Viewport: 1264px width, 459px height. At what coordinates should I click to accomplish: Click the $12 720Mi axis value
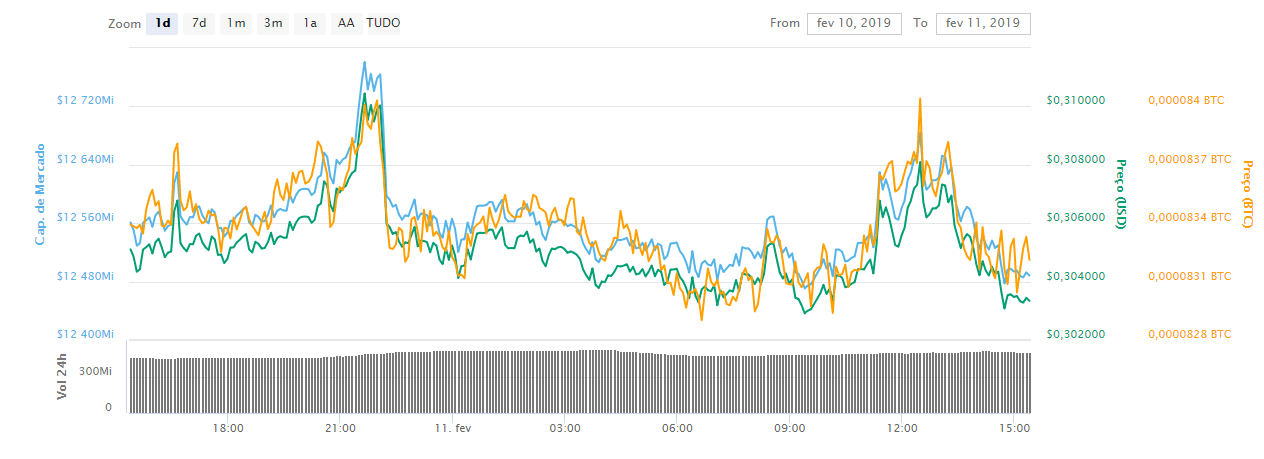(86, 100)
